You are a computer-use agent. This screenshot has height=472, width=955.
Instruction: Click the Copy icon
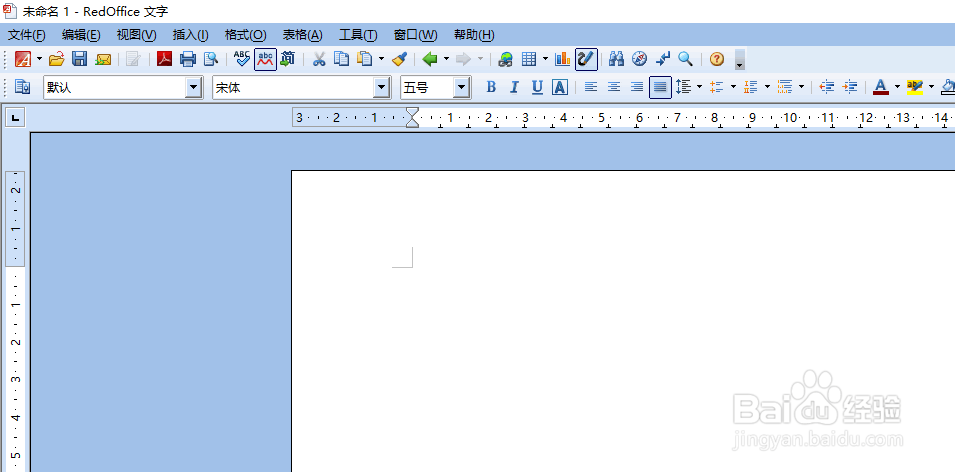[x=342, y=59]
